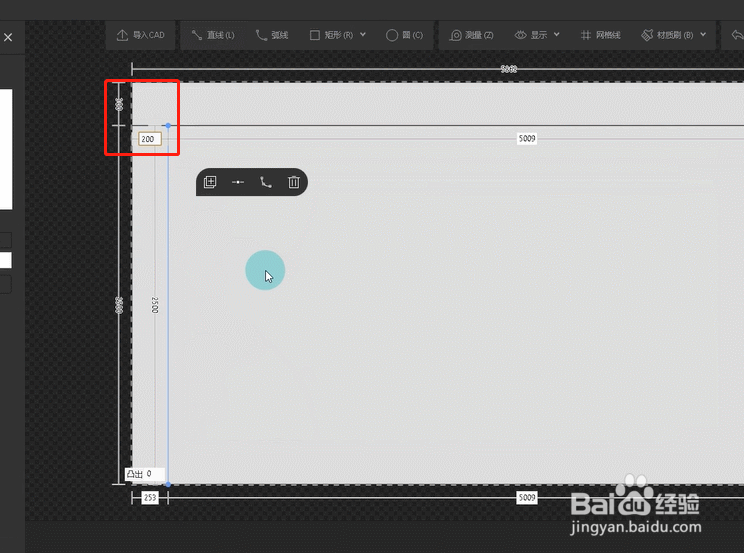Click the 253 dimension value
This screenshot has width=744, height=553.
click(150, 498)
